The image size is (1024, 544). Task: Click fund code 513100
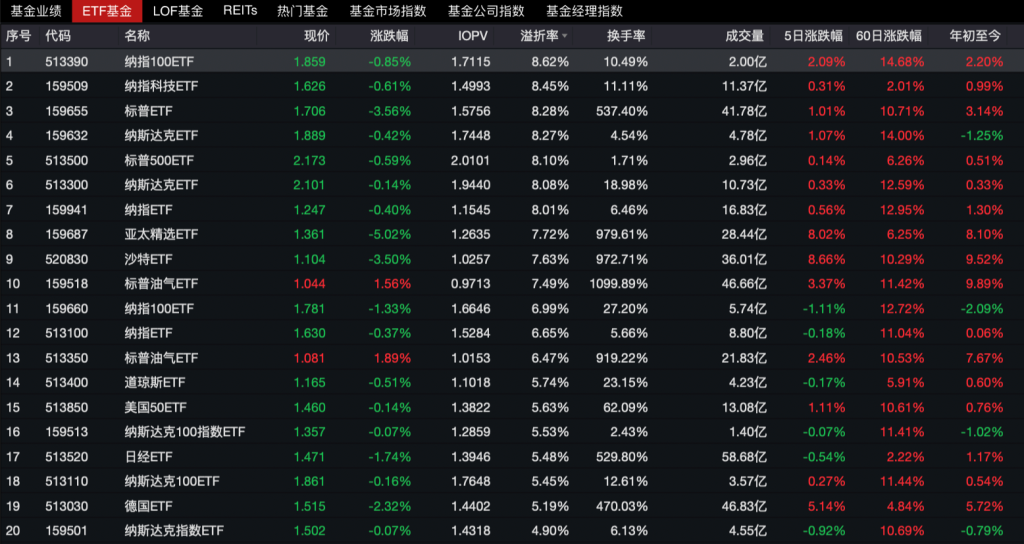67,333
